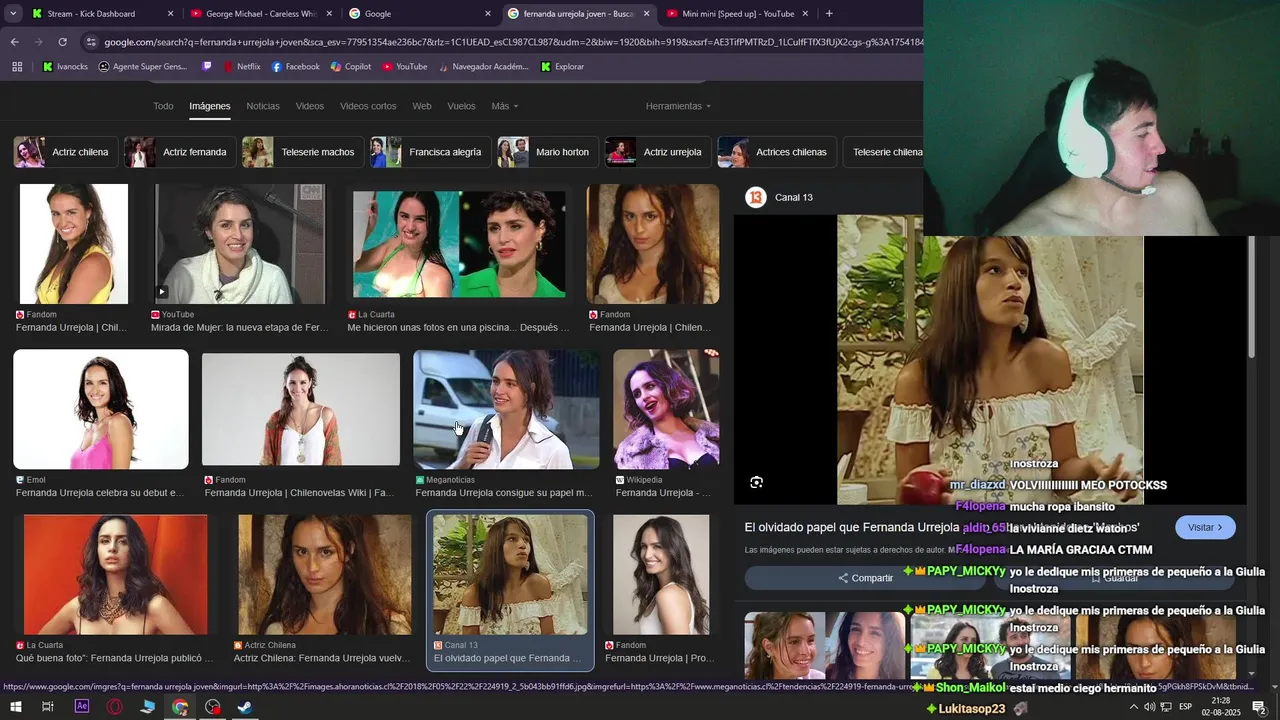Select the Videos search filter
The height and width of the screenshot is (720, 1280).
pos(310,106)
